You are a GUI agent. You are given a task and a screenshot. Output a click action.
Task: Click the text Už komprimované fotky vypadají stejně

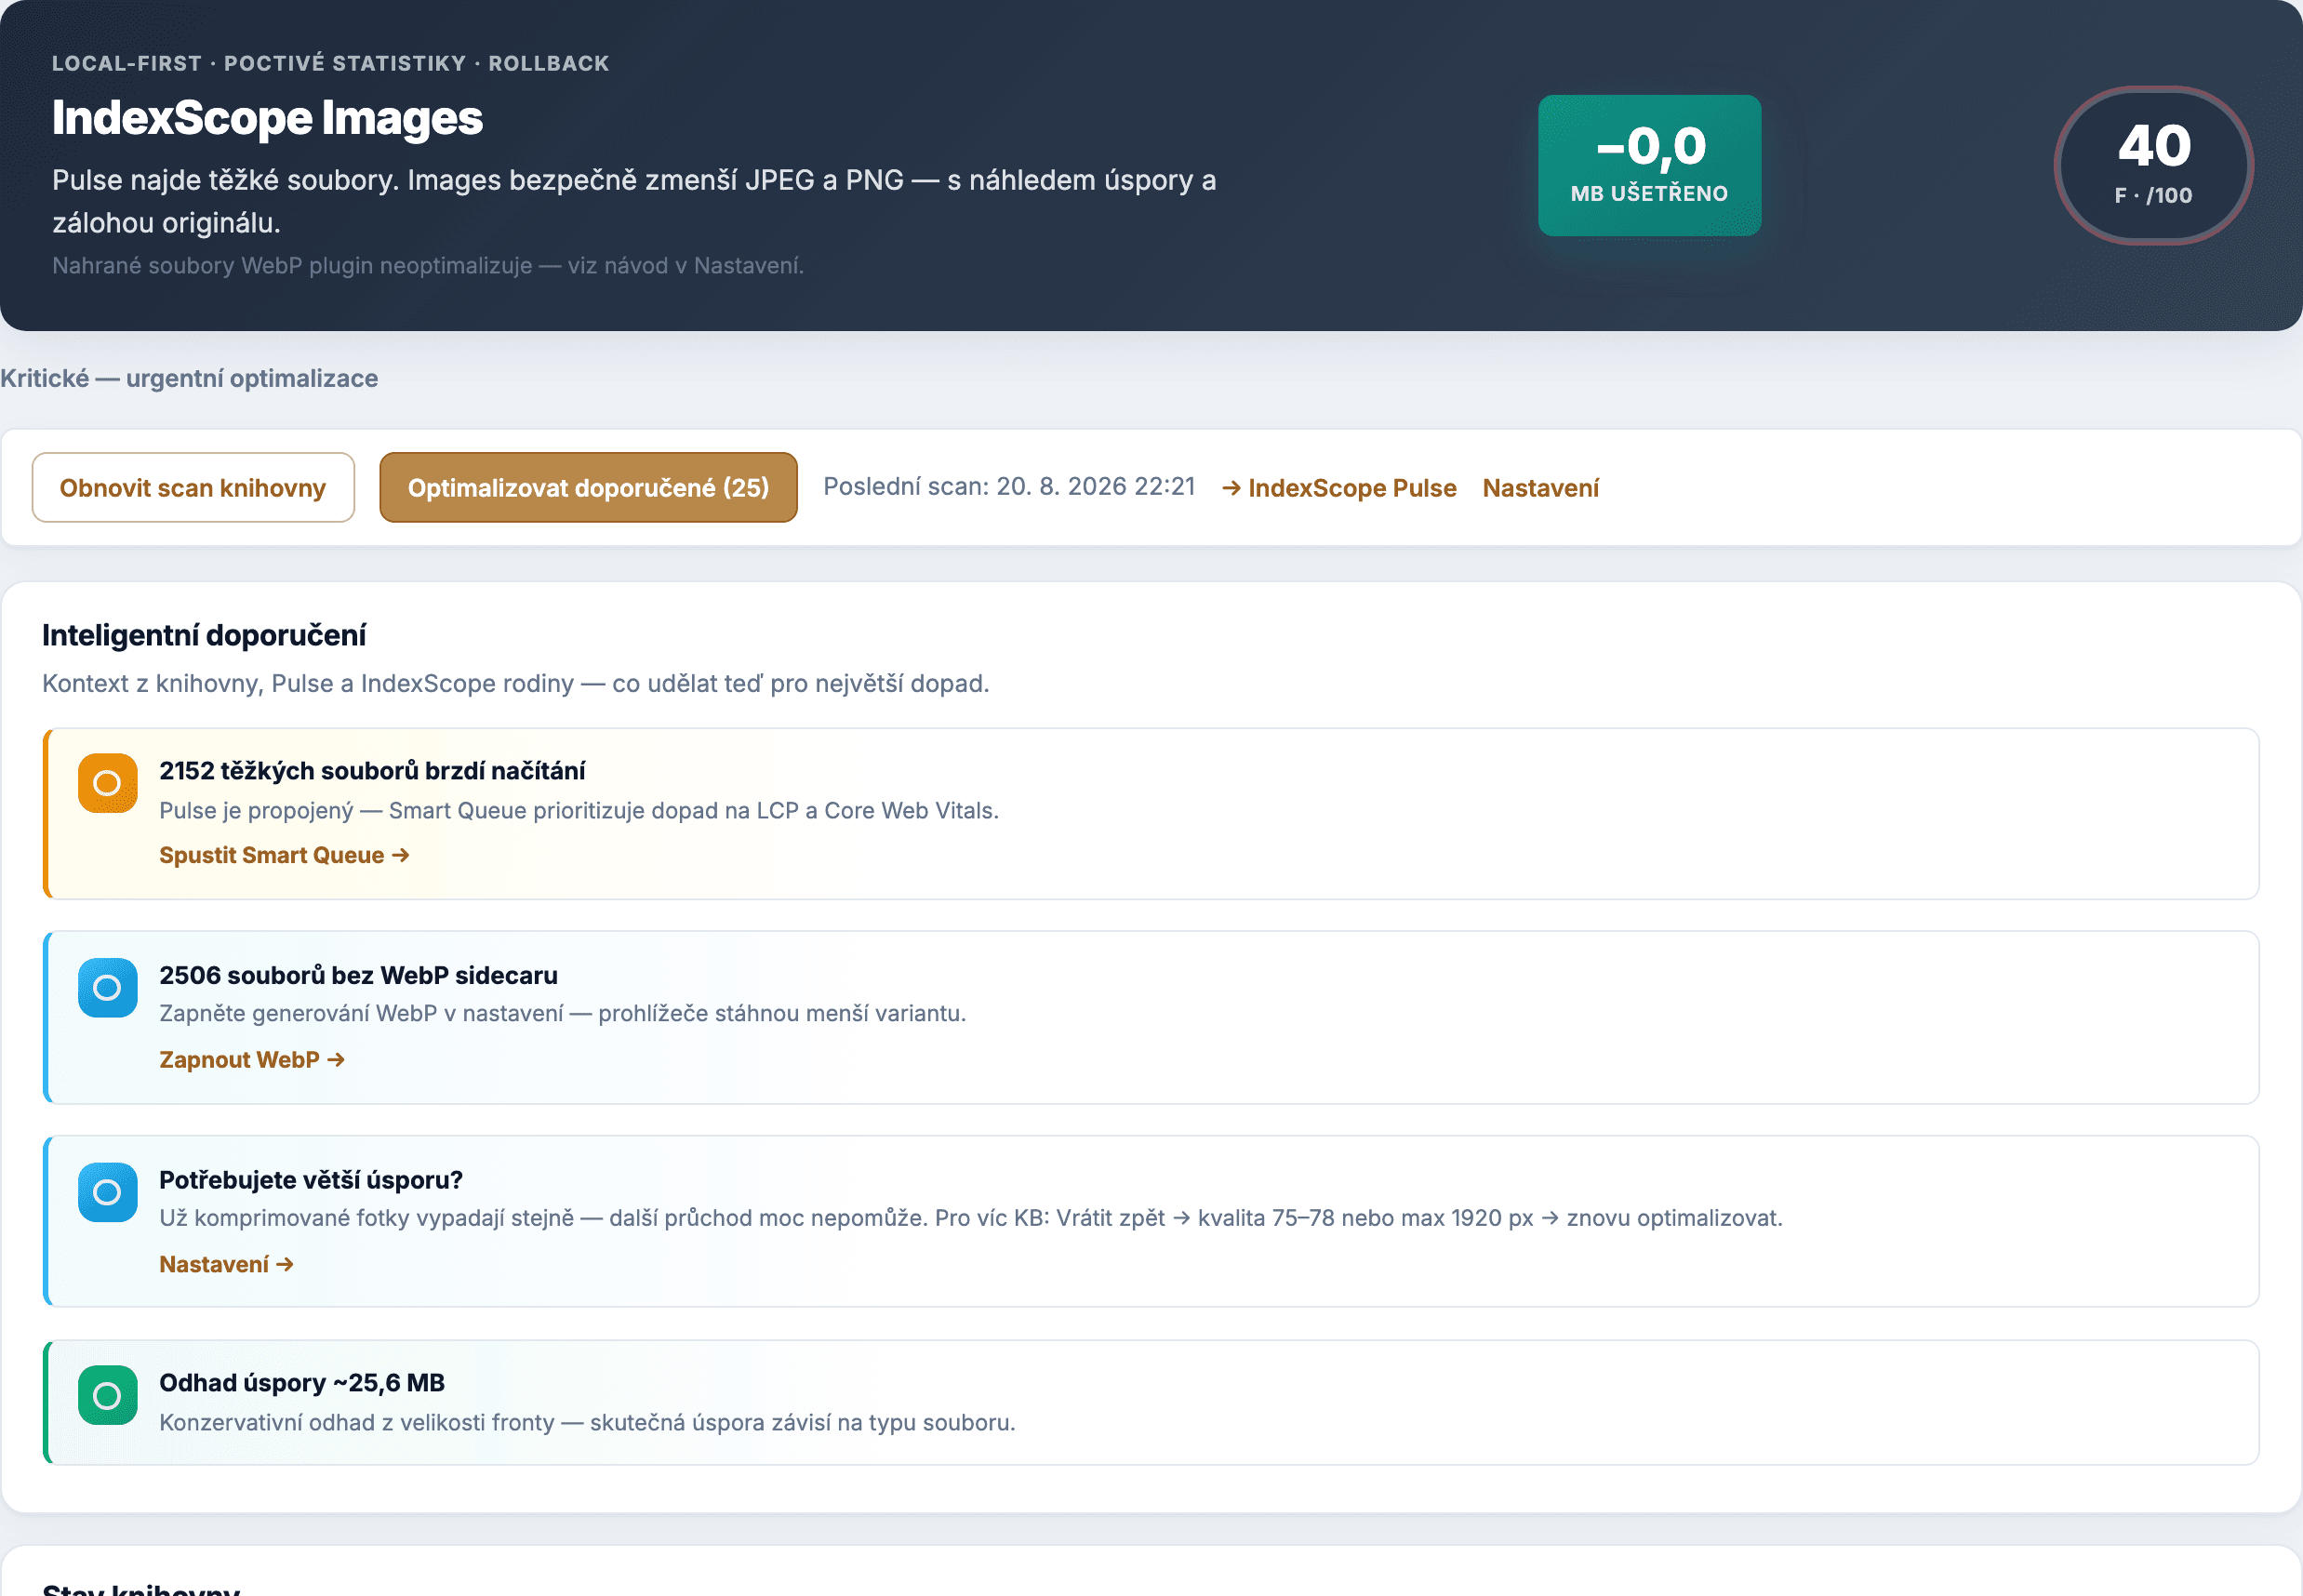click(x=970, y=1217)
